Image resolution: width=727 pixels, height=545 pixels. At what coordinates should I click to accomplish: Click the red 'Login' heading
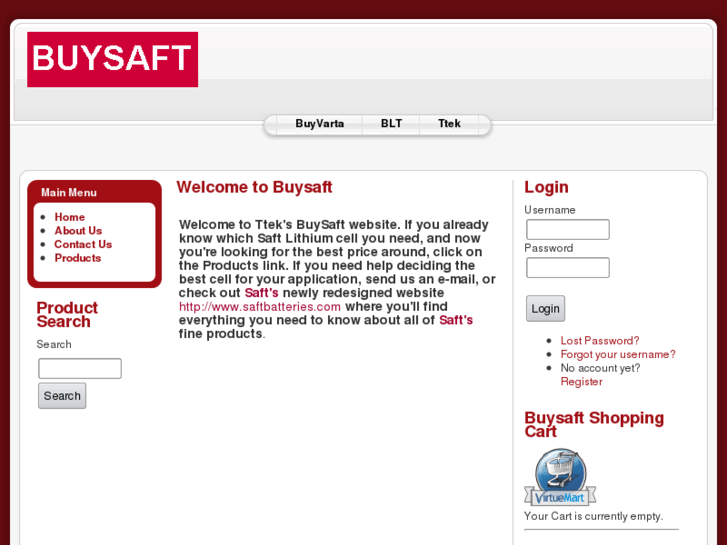[x=546, y=187]
